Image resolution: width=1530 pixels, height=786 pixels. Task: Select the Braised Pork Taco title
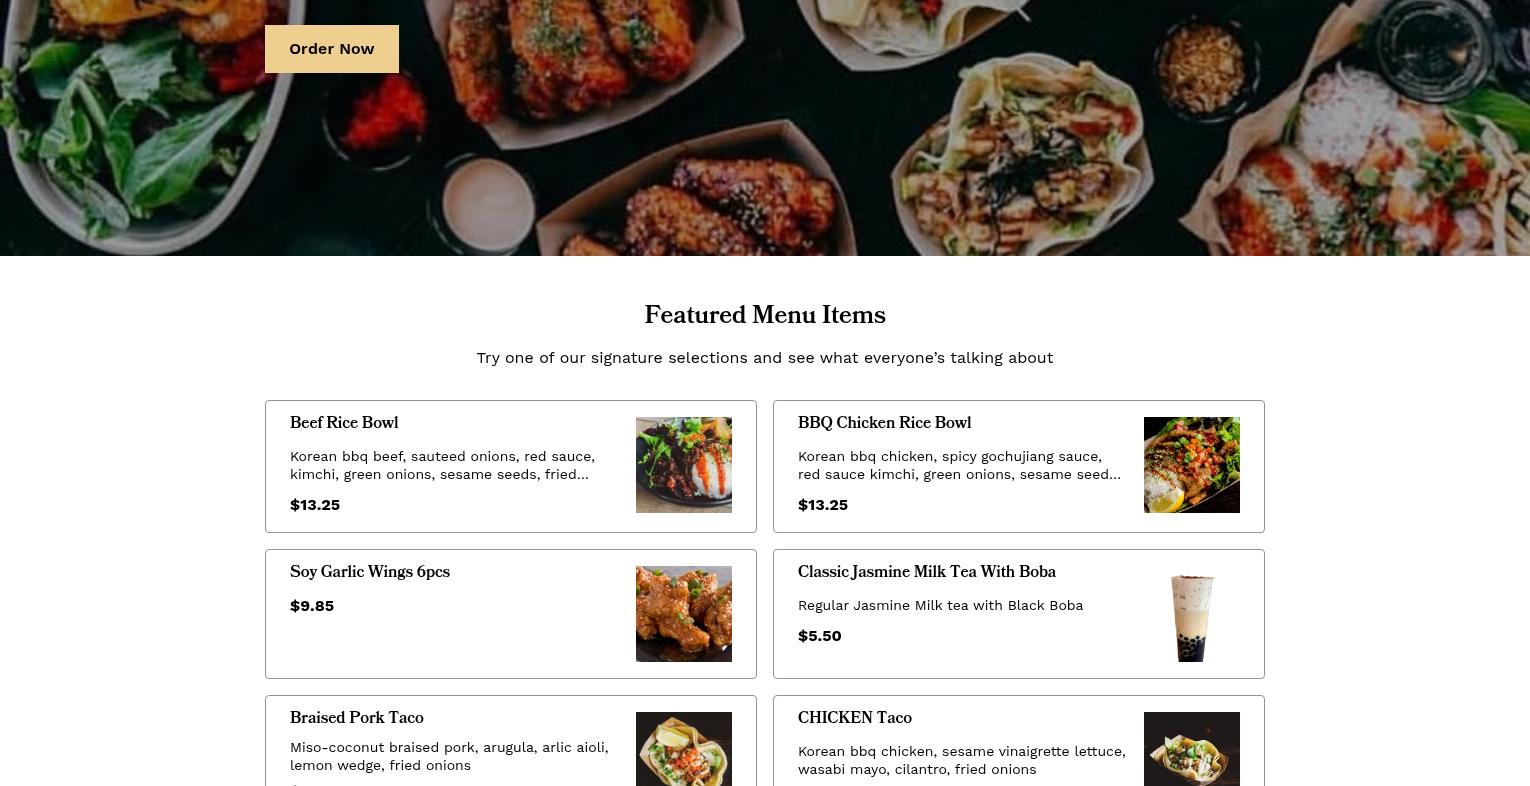pyautogui.click(x=357, y=718)
